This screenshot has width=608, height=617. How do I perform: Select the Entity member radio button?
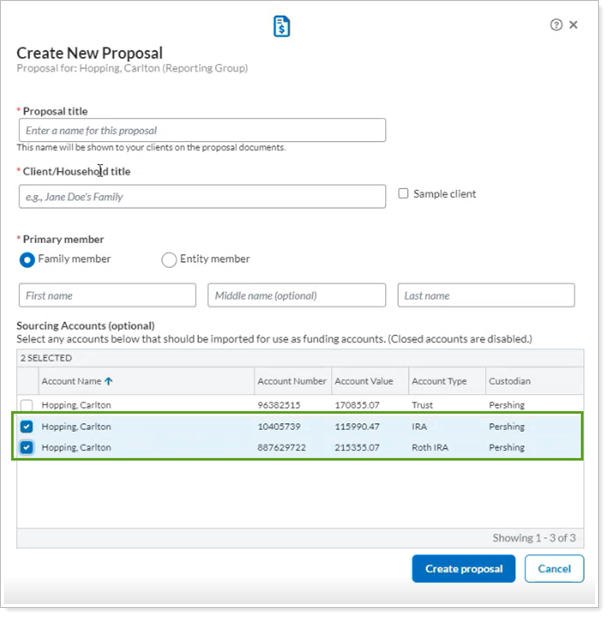(169, 259)
